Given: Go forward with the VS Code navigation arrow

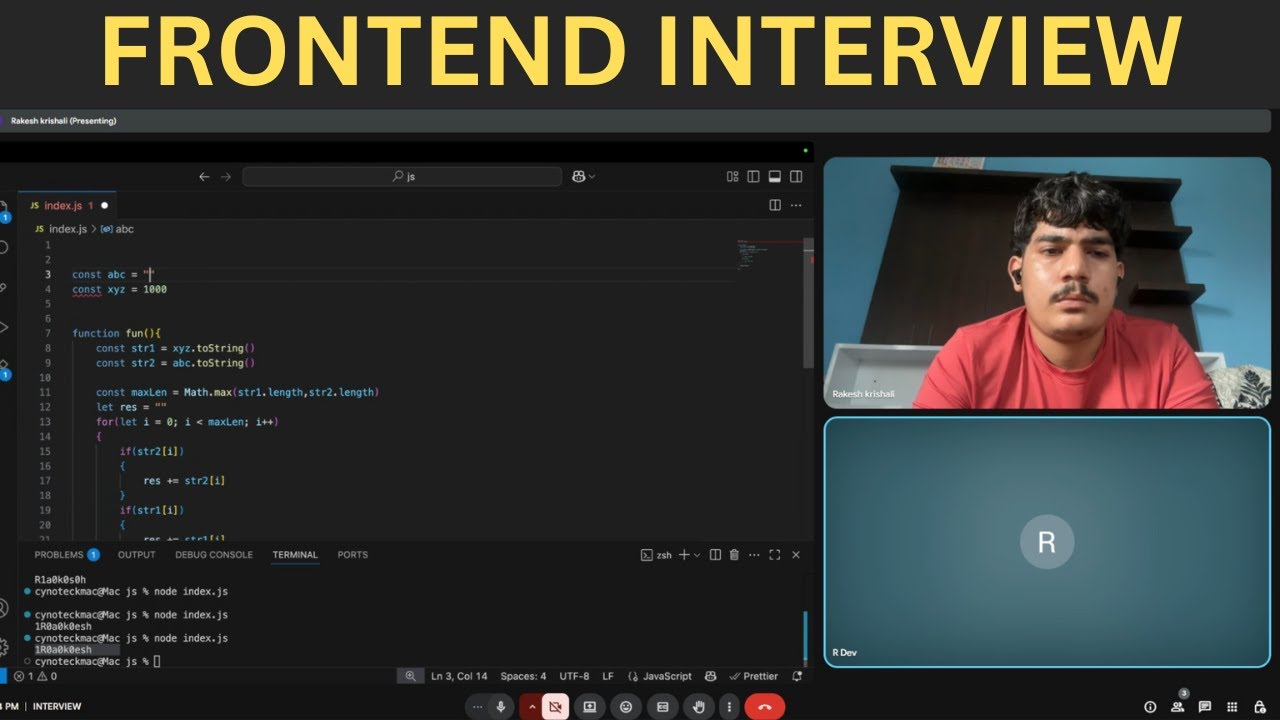Looking at the screenshot, I should click(226, 176).
